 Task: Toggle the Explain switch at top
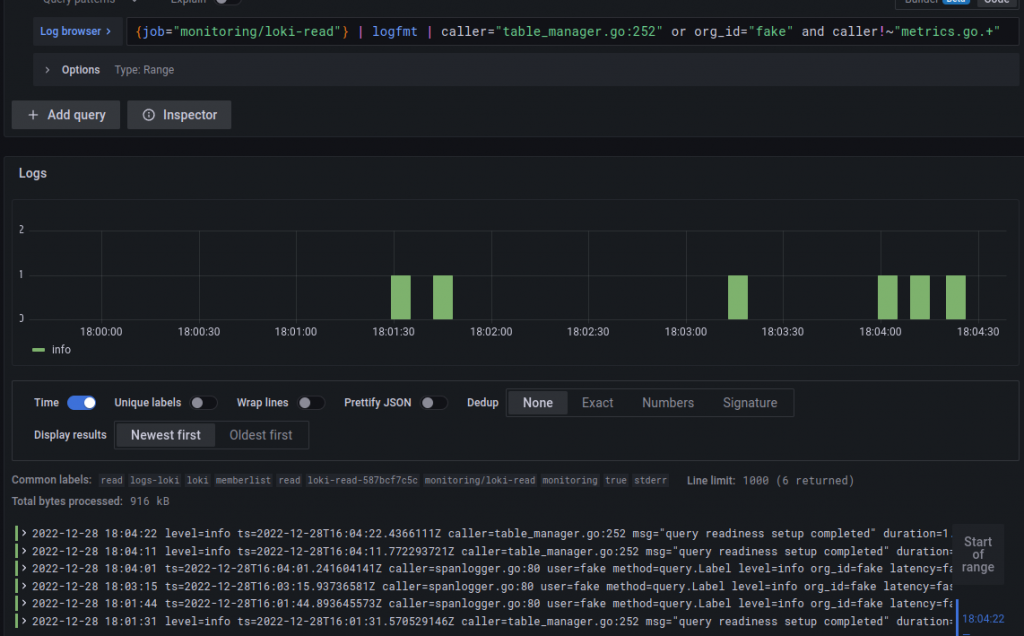pyautogui.click(x=227, y=2)
